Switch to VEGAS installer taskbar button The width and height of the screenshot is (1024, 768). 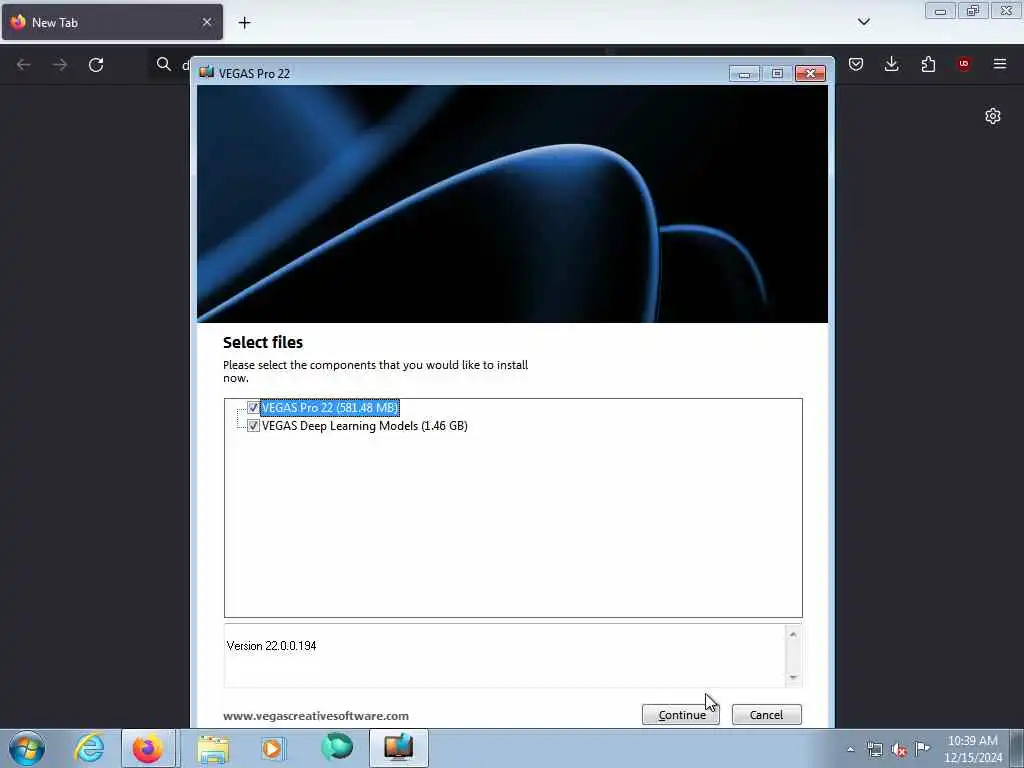[x=399, y=748]
